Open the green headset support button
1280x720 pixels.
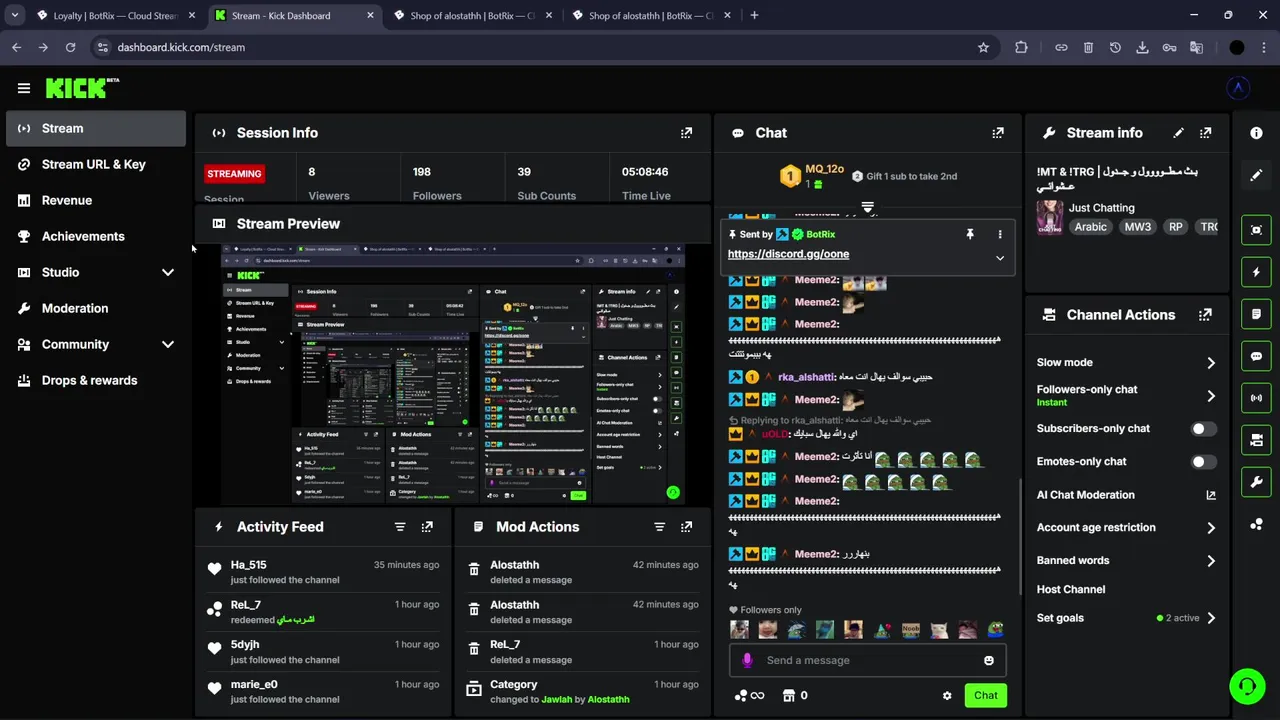coord(1247,686)
